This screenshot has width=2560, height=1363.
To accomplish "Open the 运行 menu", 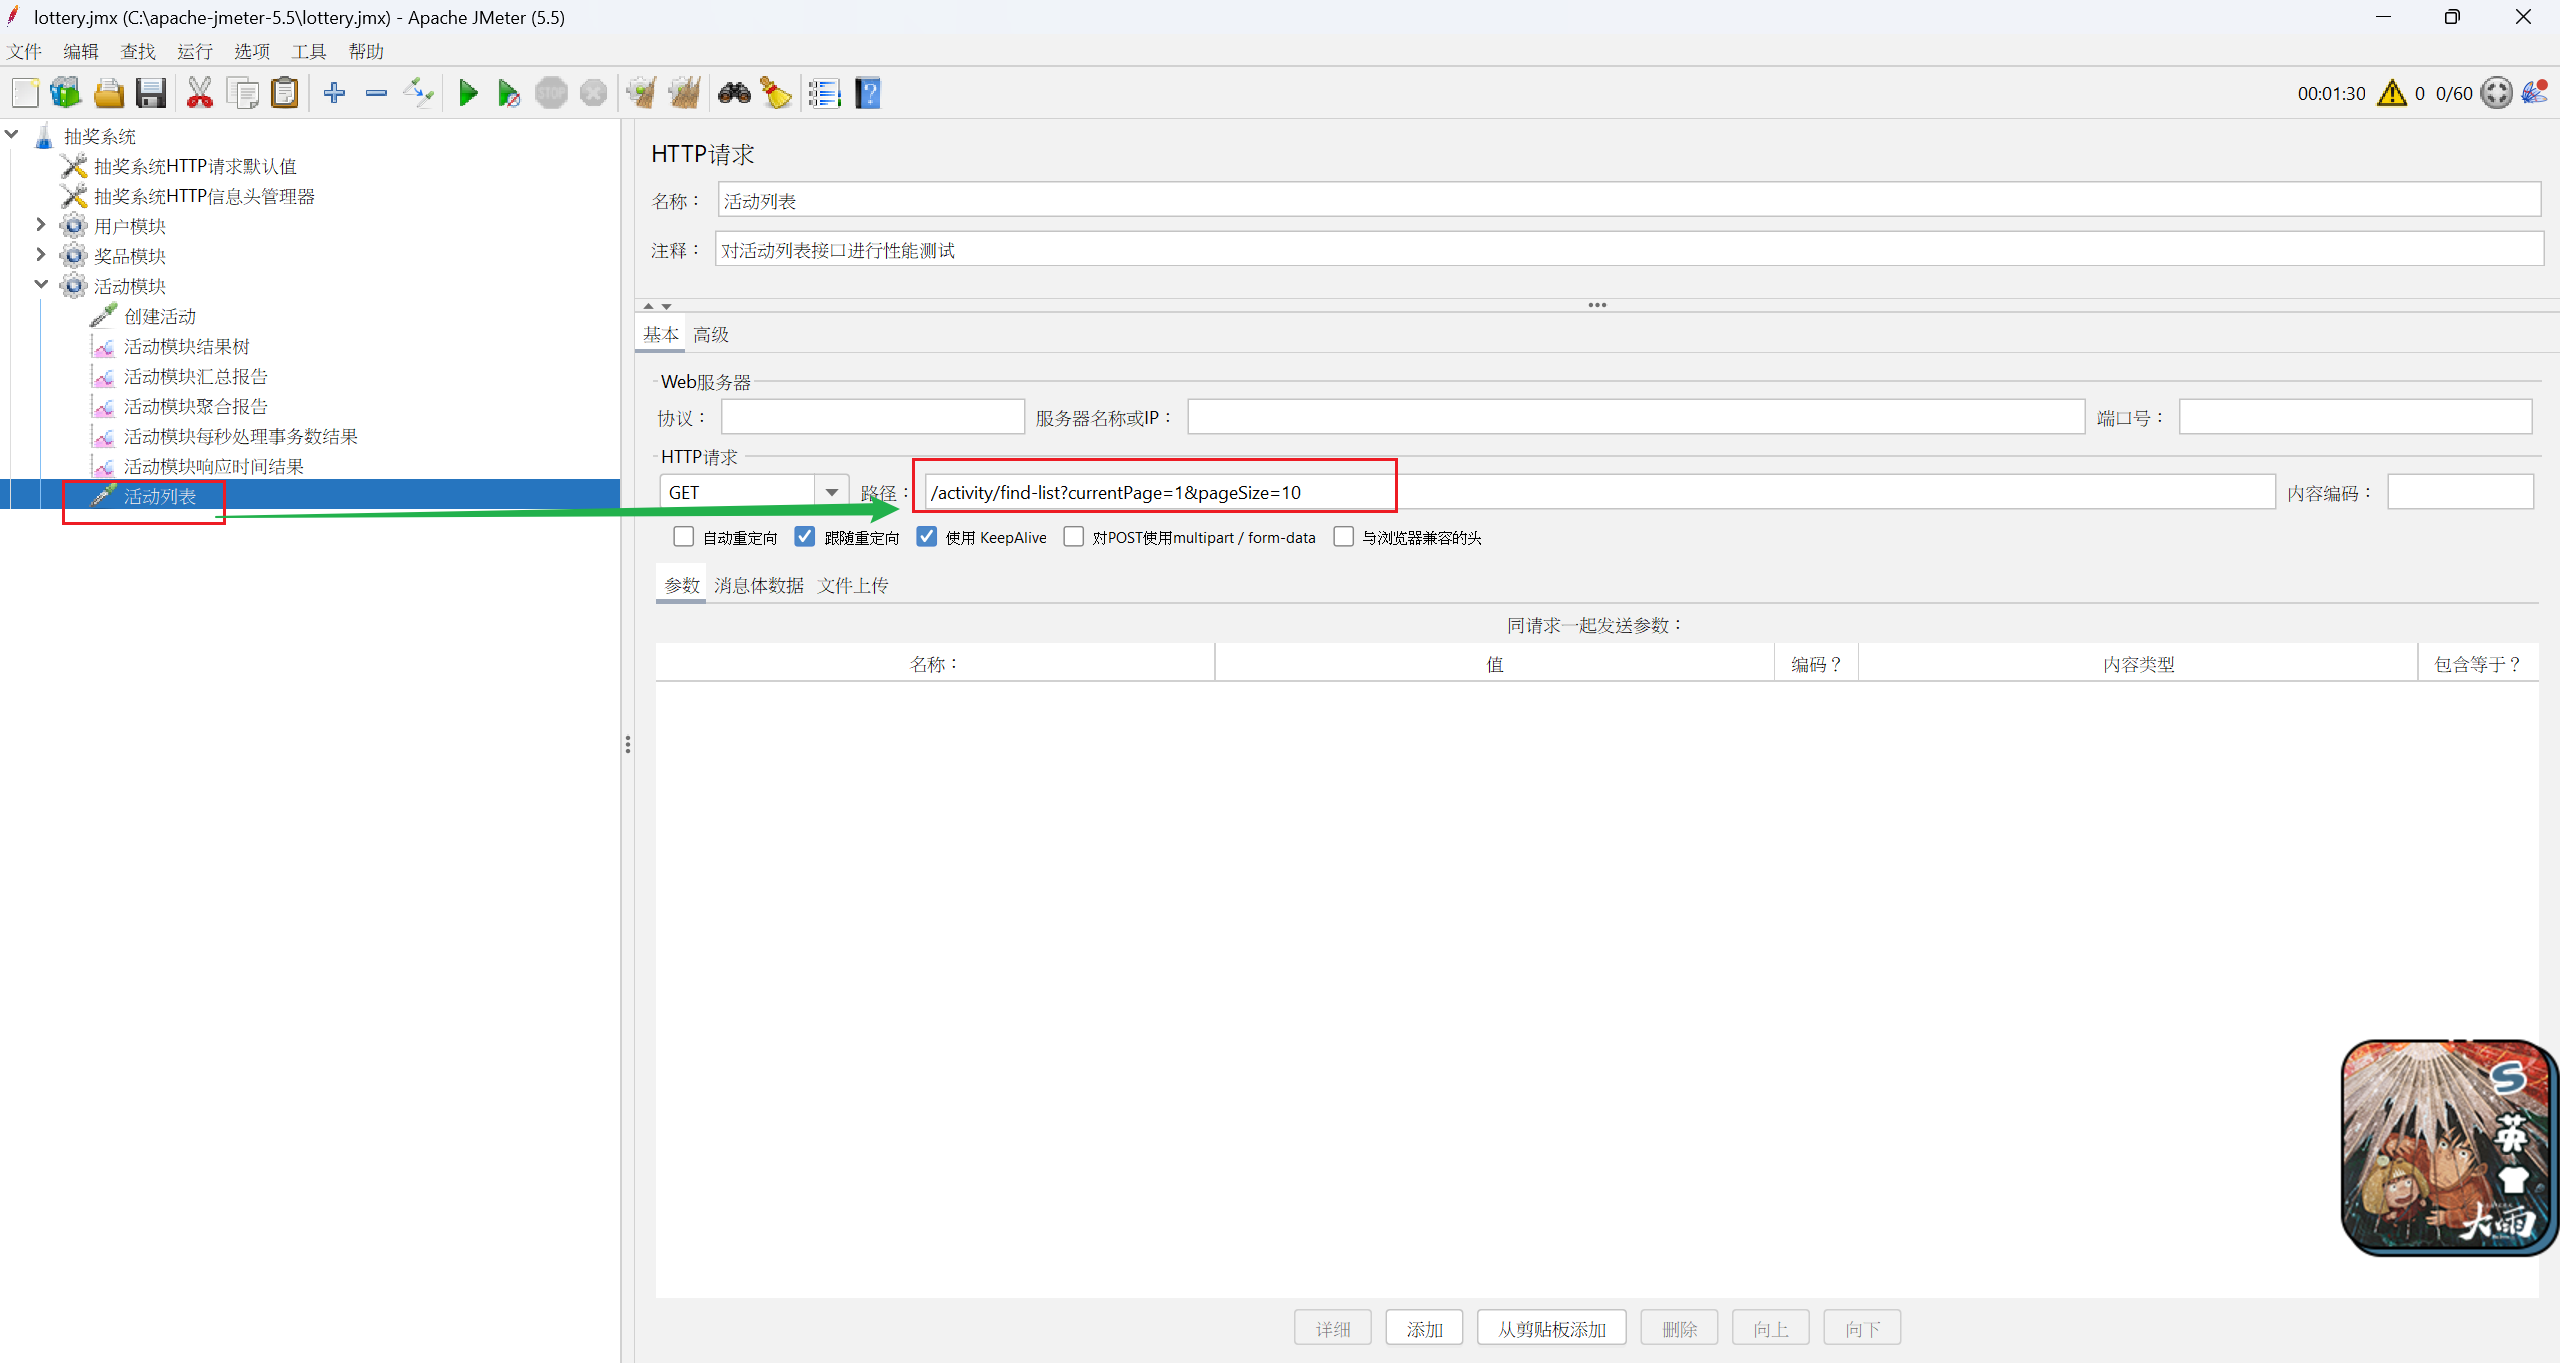I will pos(194,51).
